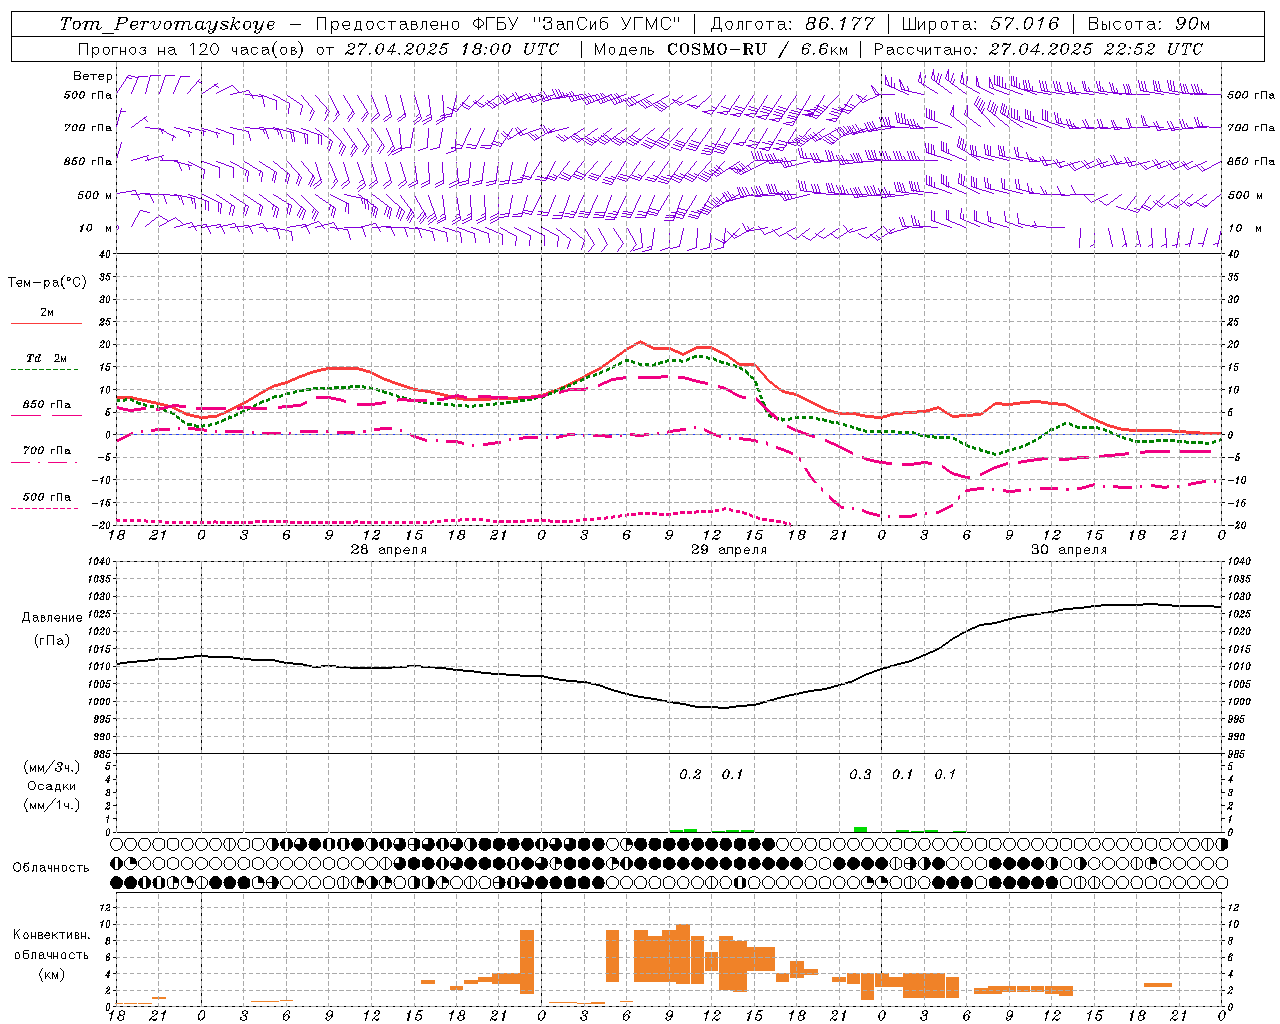Click the Осадки precipitation label

(x=52, y=786)
